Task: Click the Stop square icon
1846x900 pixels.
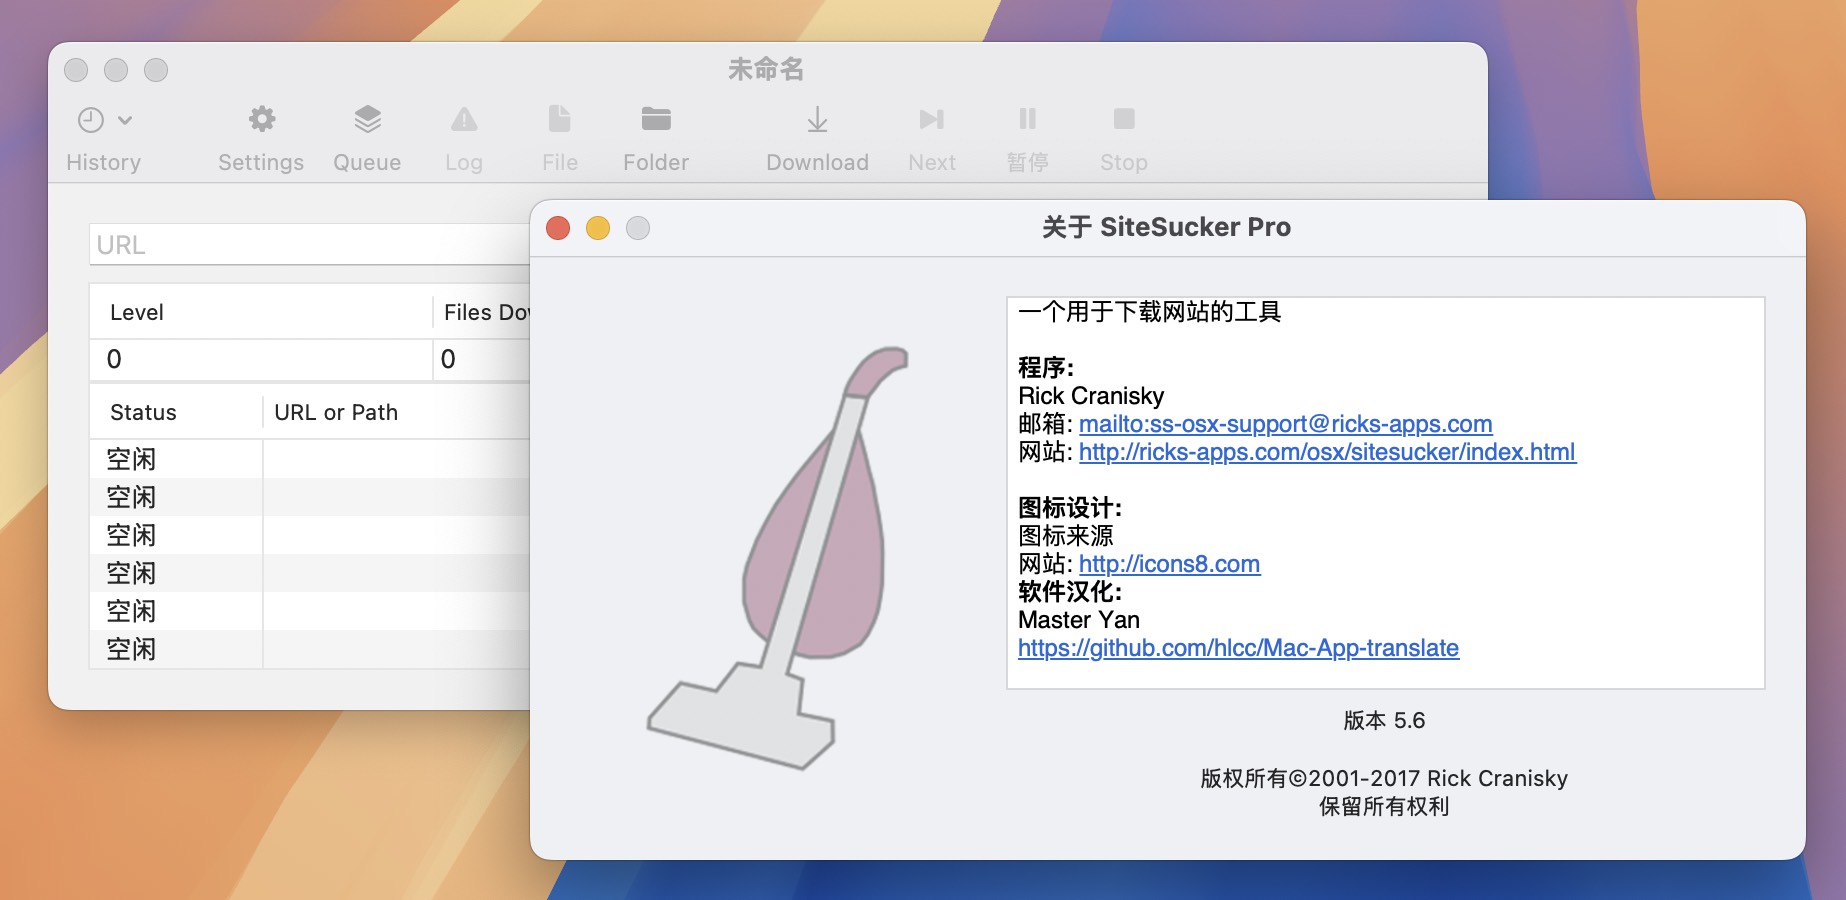Action: (x=1124, y=119)
